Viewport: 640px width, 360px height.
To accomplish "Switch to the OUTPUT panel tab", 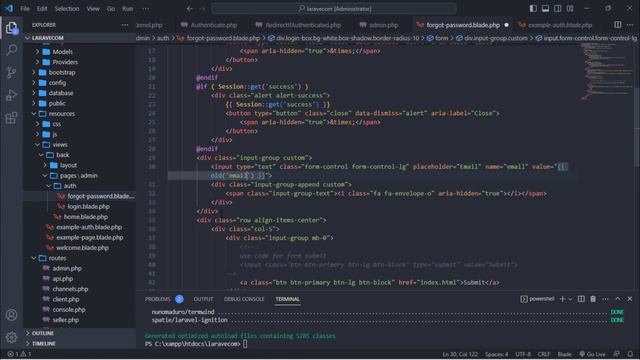I will (x=203, y=299).
